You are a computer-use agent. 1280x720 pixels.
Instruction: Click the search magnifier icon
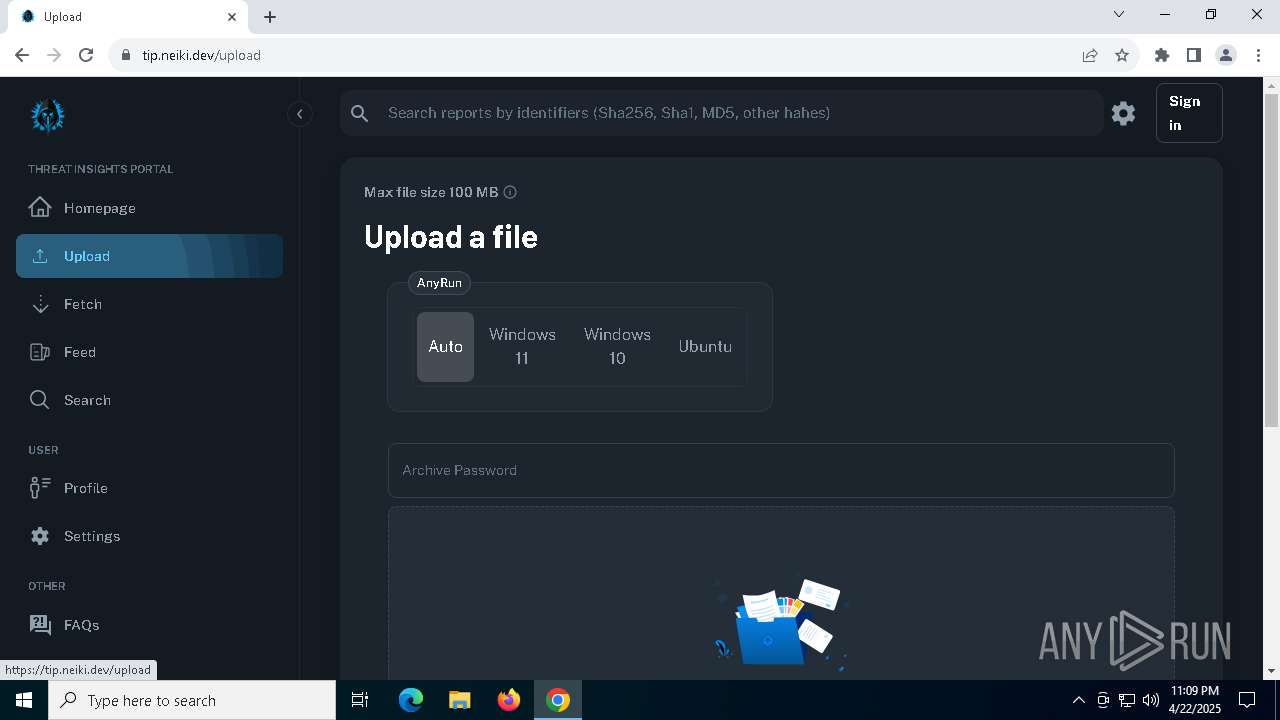click(360, 113)
